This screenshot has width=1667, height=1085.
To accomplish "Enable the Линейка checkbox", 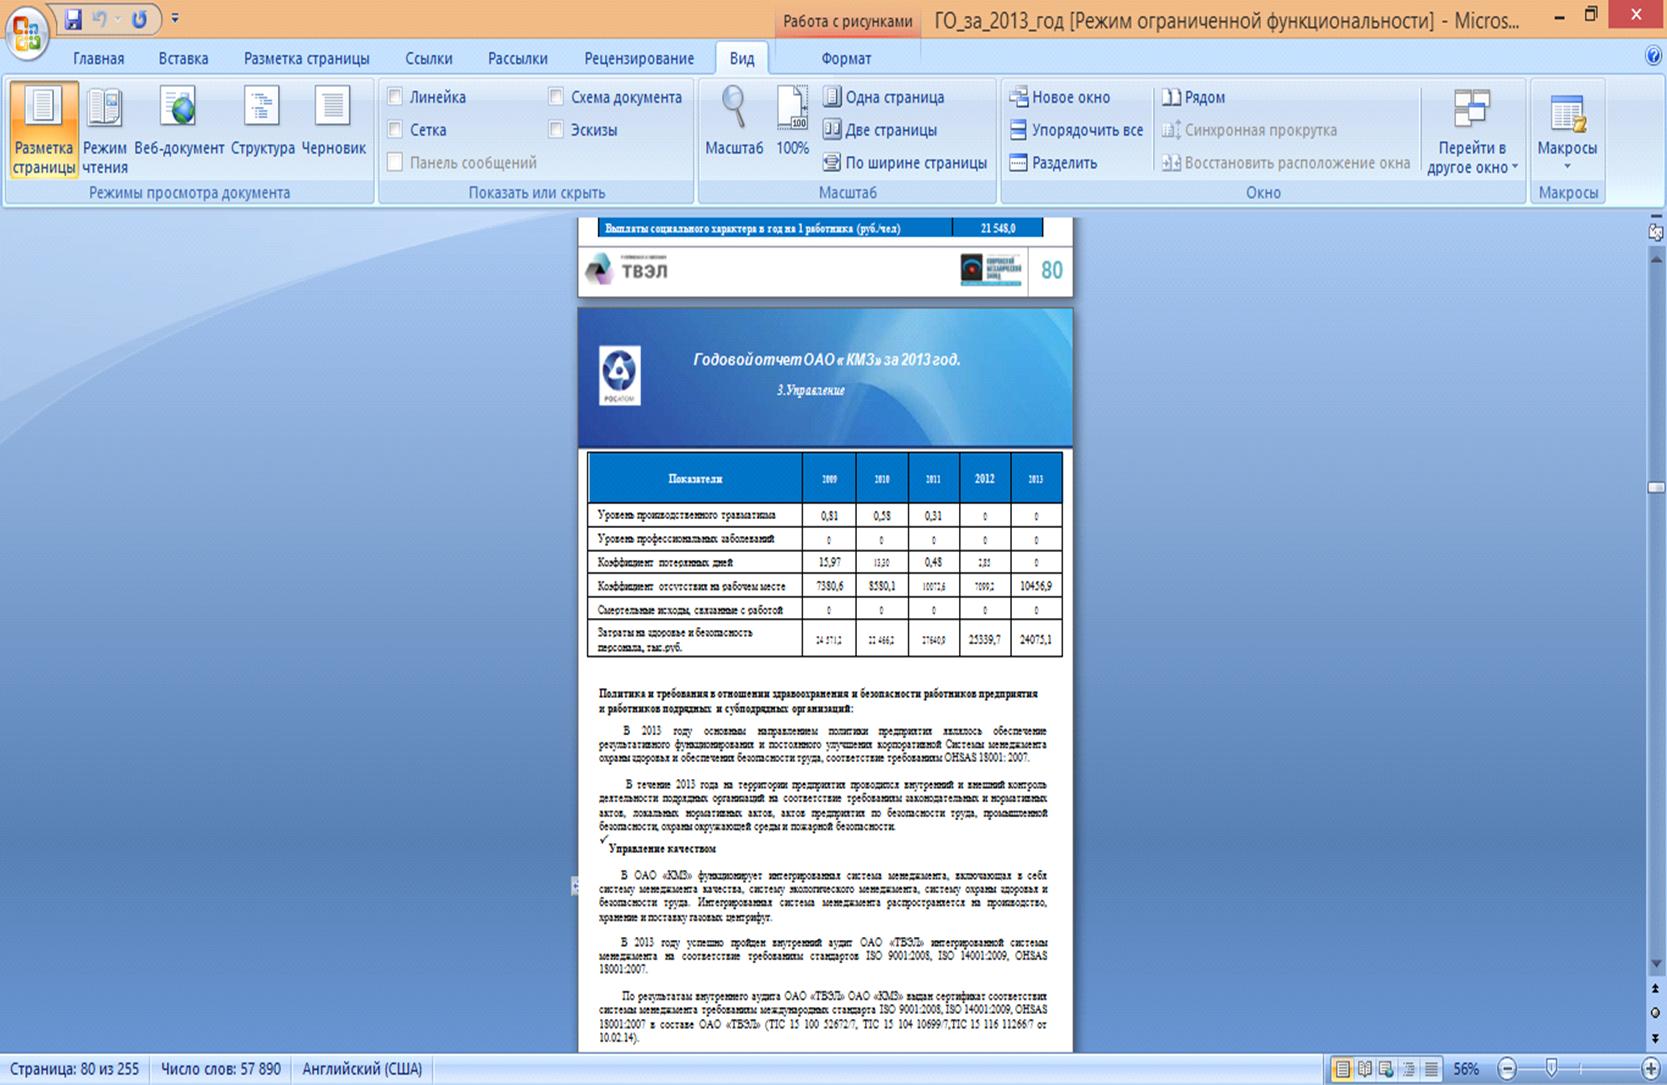I will [x=395, y=97].
